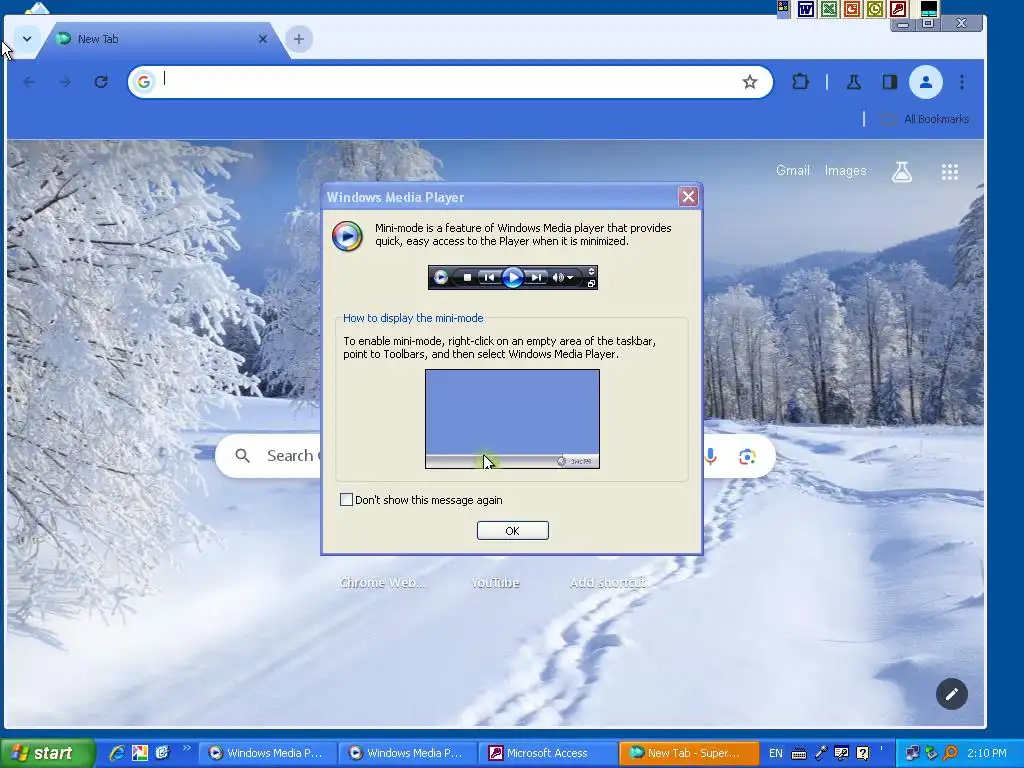Open the Labs flask icon in the toolbar
Screen dimensions: 1024x768
click(x=854, y=82)
